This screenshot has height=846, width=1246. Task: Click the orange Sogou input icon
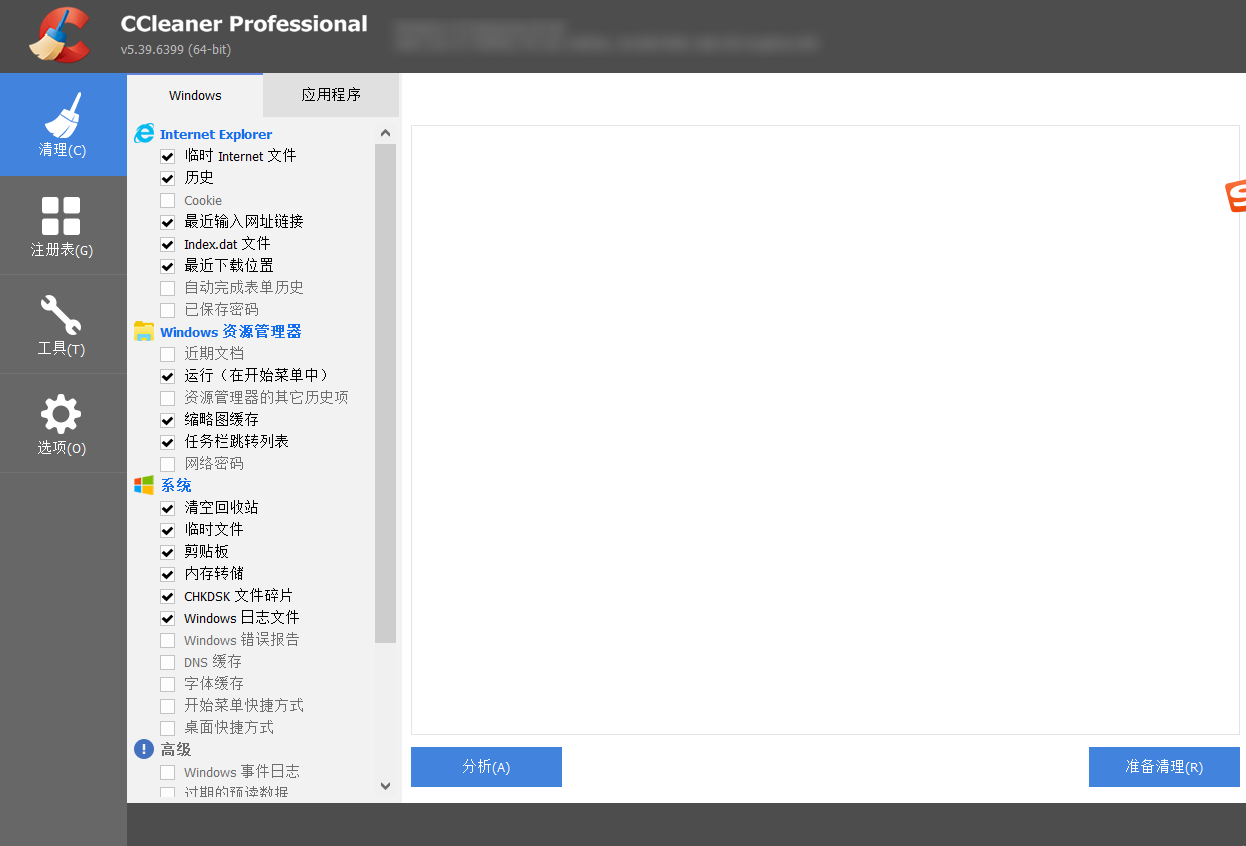point(1236,197)
